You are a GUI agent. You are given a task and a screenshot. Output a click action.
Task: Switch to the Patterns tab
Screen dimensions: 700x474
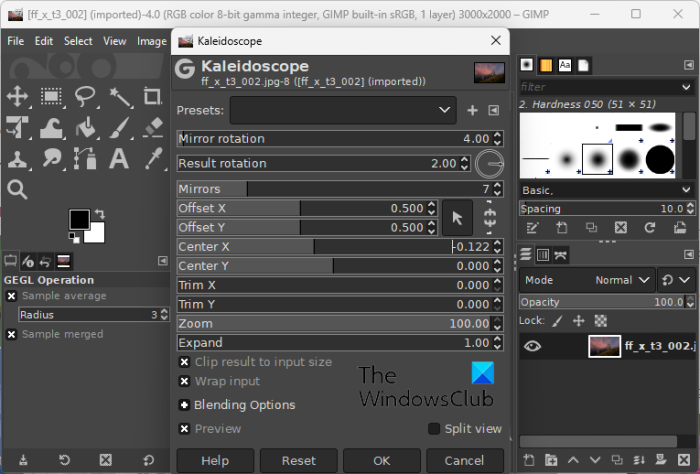click(x=546, y=65)
